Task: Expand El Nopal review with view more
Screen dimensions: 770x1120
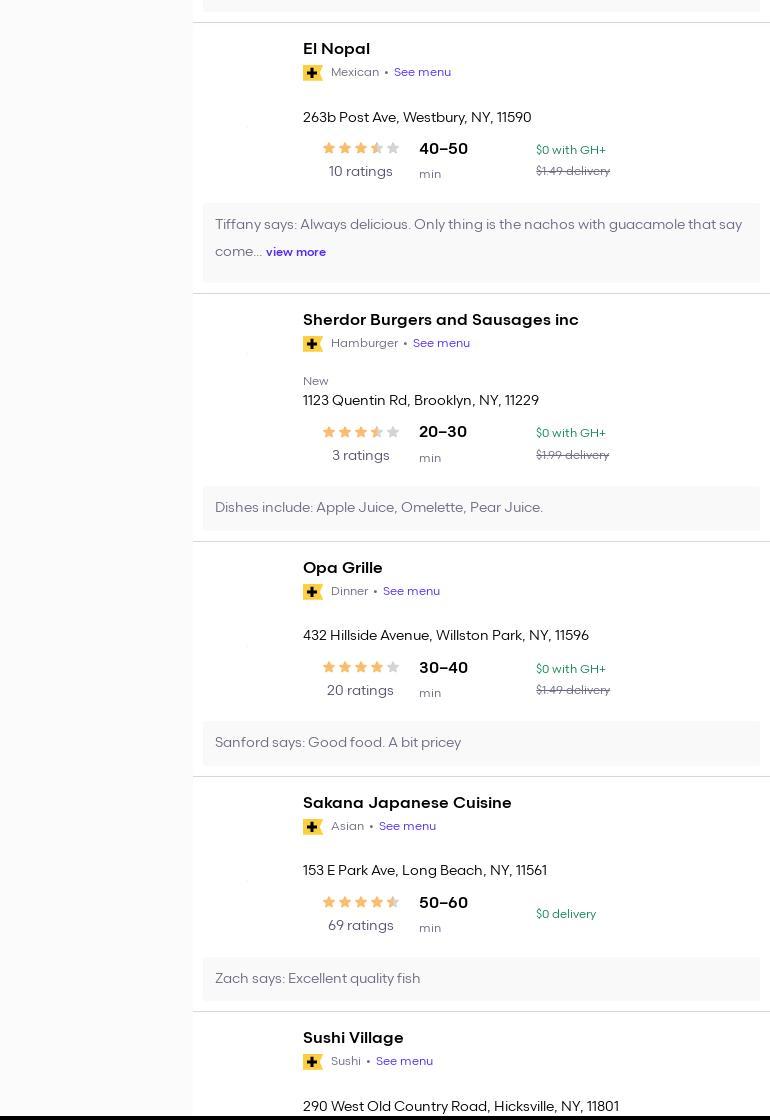Action: coord(296,252)
